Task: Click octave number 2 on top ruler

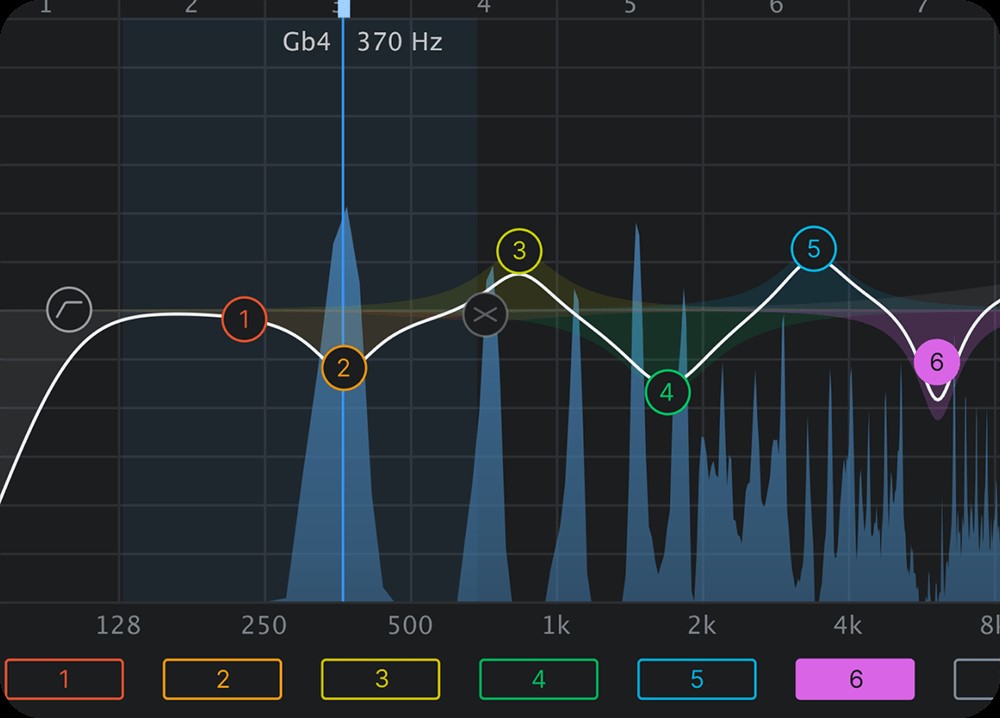Action: click(191, 6)
